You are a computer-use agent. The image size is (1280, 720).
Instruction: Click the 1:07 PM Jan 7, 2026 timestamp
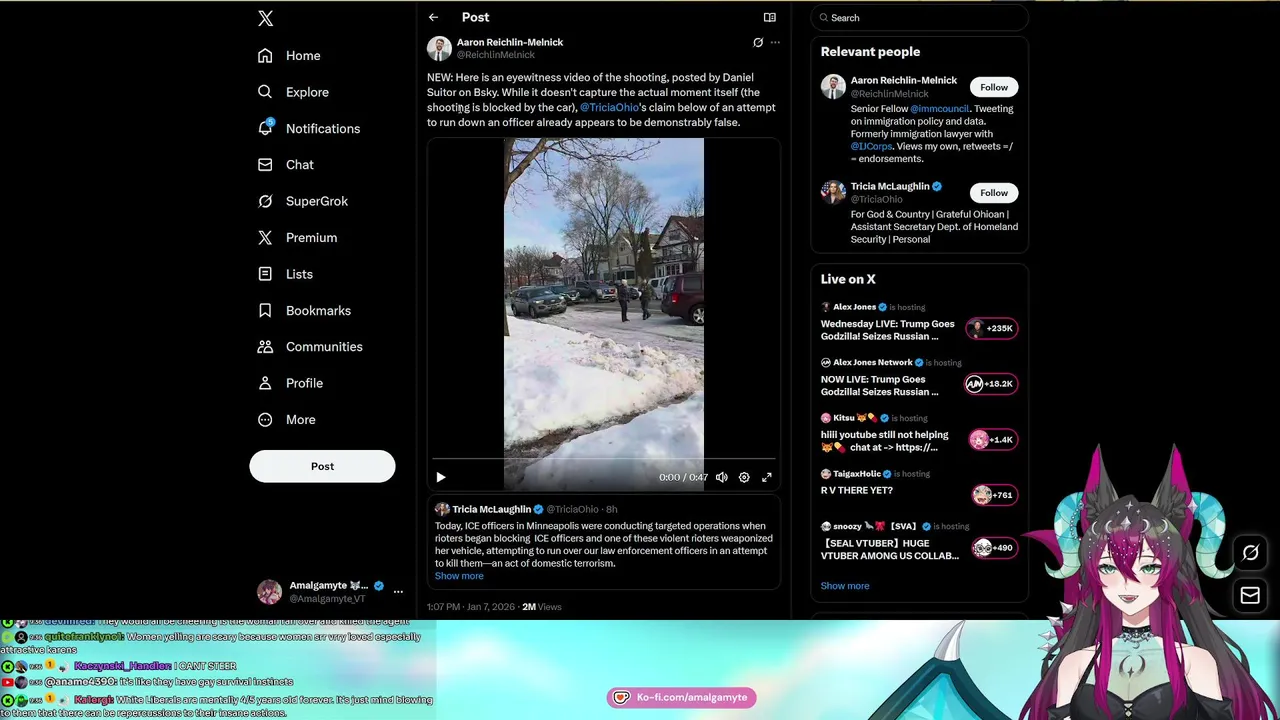coord(472,607)
